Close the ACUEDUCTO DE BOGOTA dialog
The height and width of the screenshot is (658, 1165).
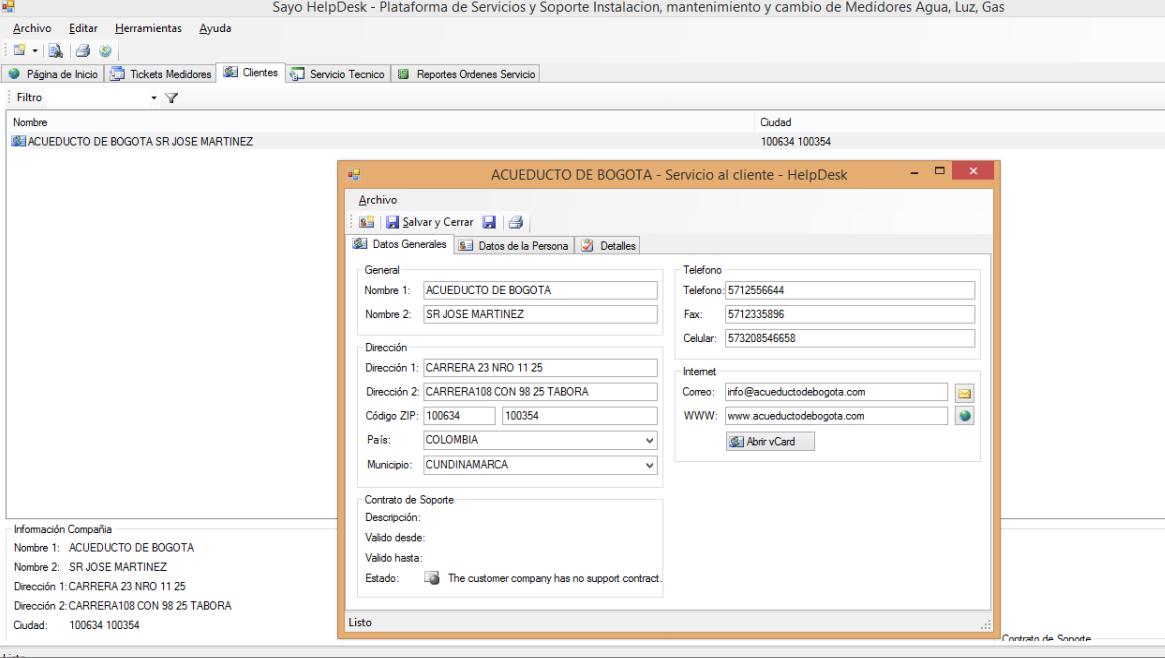[973, 171]
